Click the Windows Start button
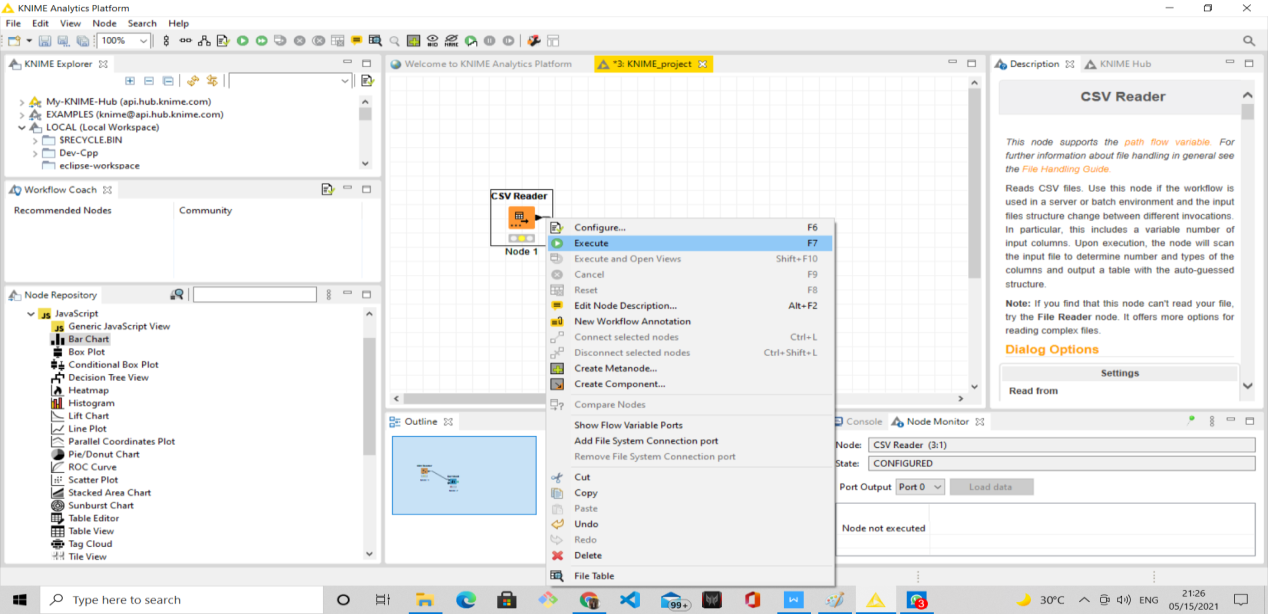Viewport: 1268px width, 614px height. click(19, 600)
